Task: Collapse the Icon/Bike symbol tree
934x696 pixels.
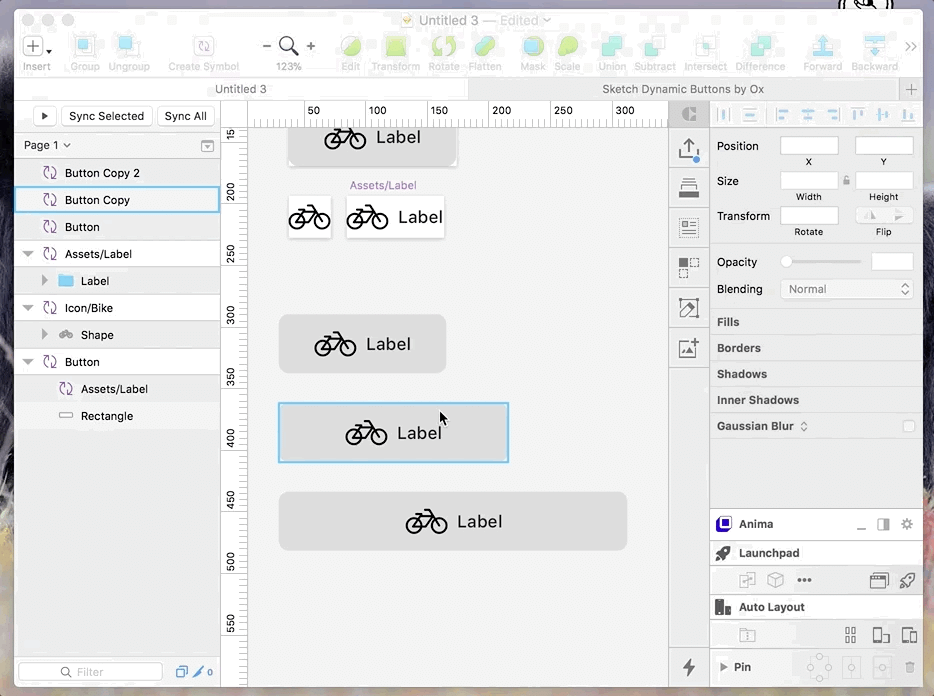Action: pyautogui.click(x=27, y=308)
